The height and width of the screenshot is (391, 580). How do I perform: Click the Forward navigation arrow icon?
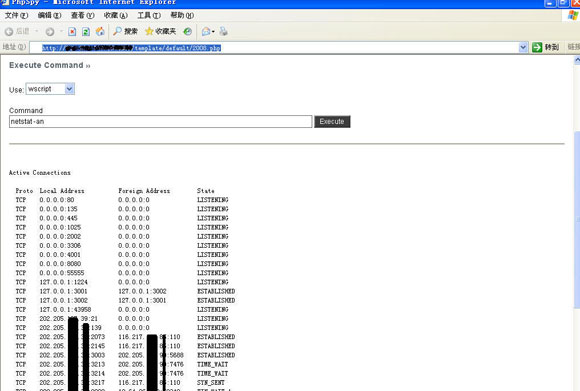pos(50,32)
